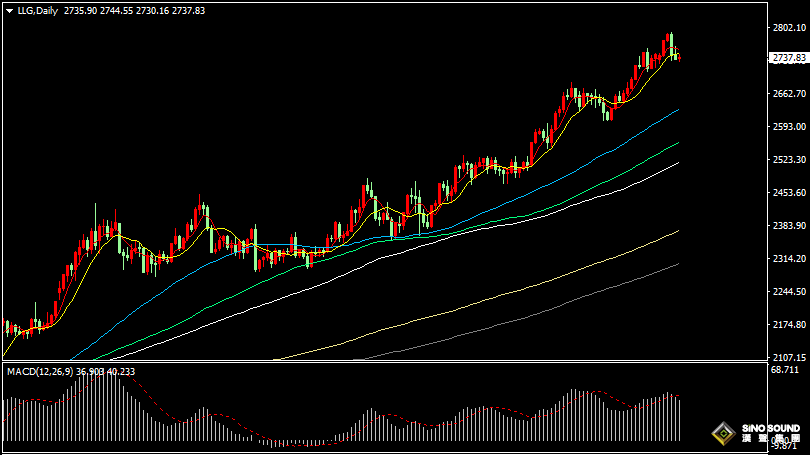Click the SINO SOUND watermark text
This screenshot has height=455, width=810.
click(x=771, y=429)
